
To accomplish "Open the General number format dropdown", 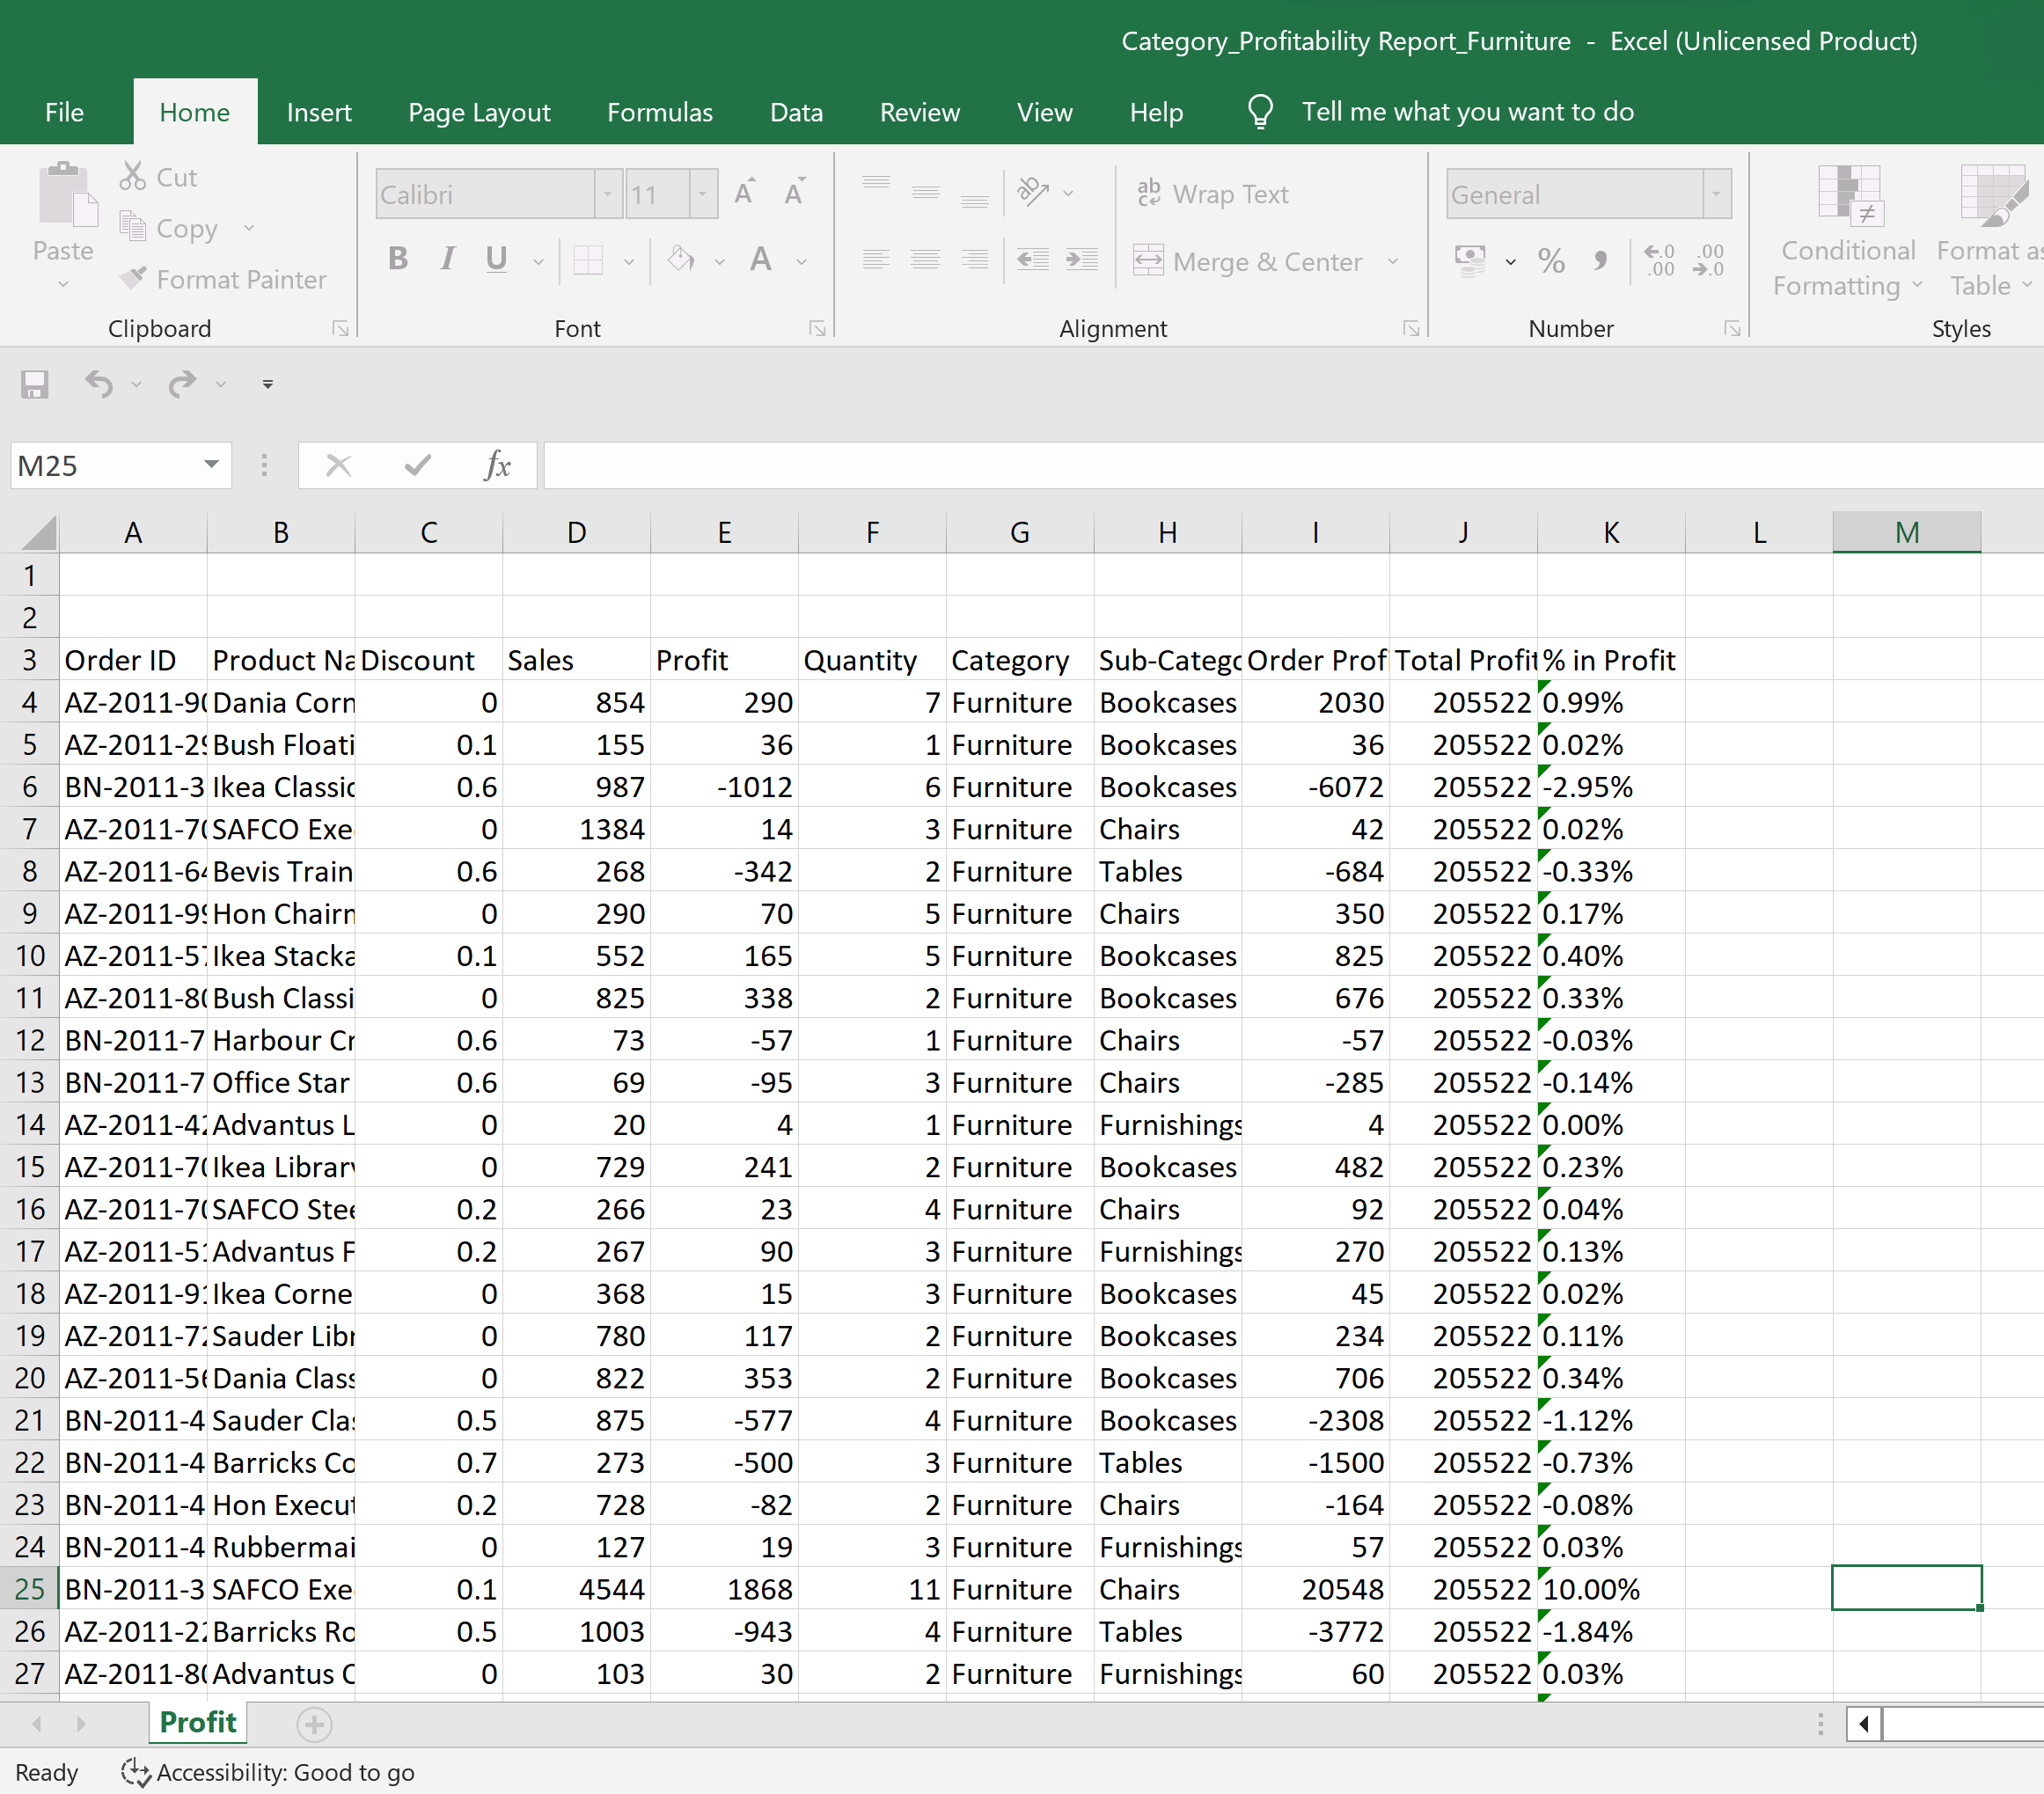I will click(x=1716, y=194).
